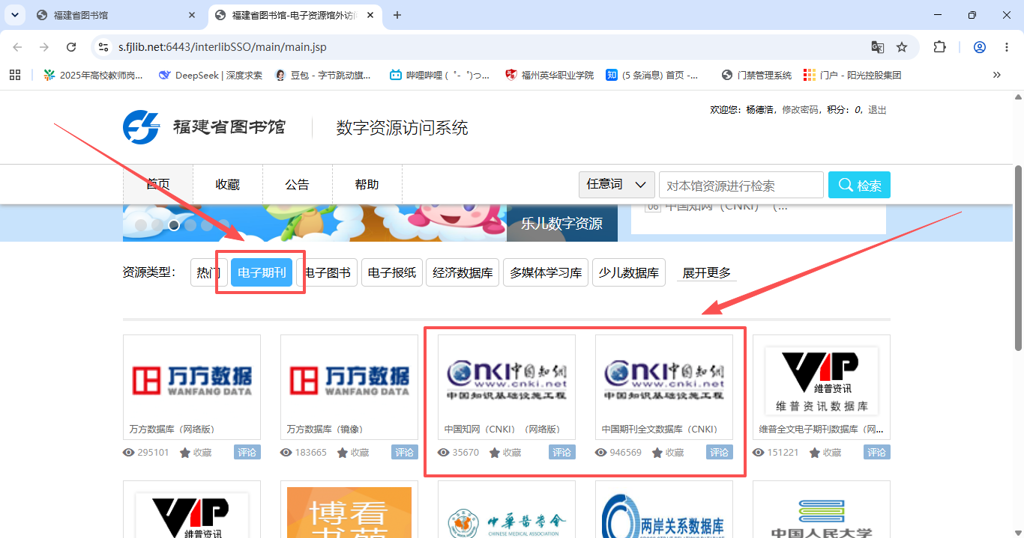Click 评论 under 万方数据库（网络版）
This screenshot has width=1024, height=538.
248,452
